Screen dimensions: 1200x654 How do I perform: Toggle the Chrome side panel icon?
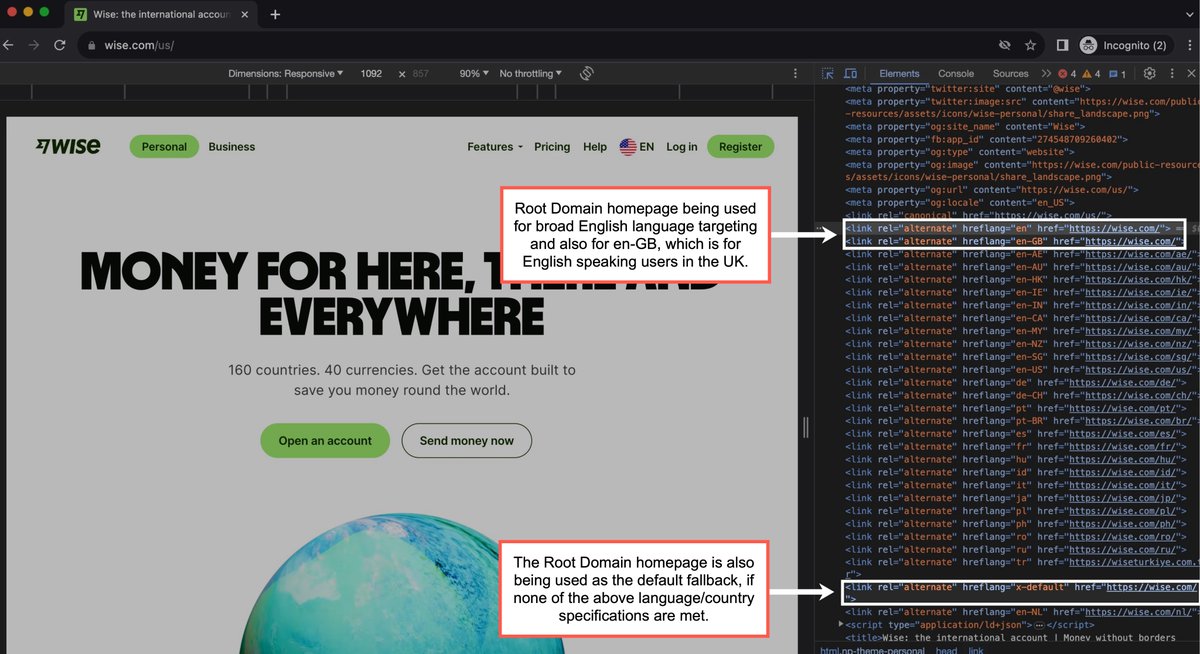(x=1063, y=45)
